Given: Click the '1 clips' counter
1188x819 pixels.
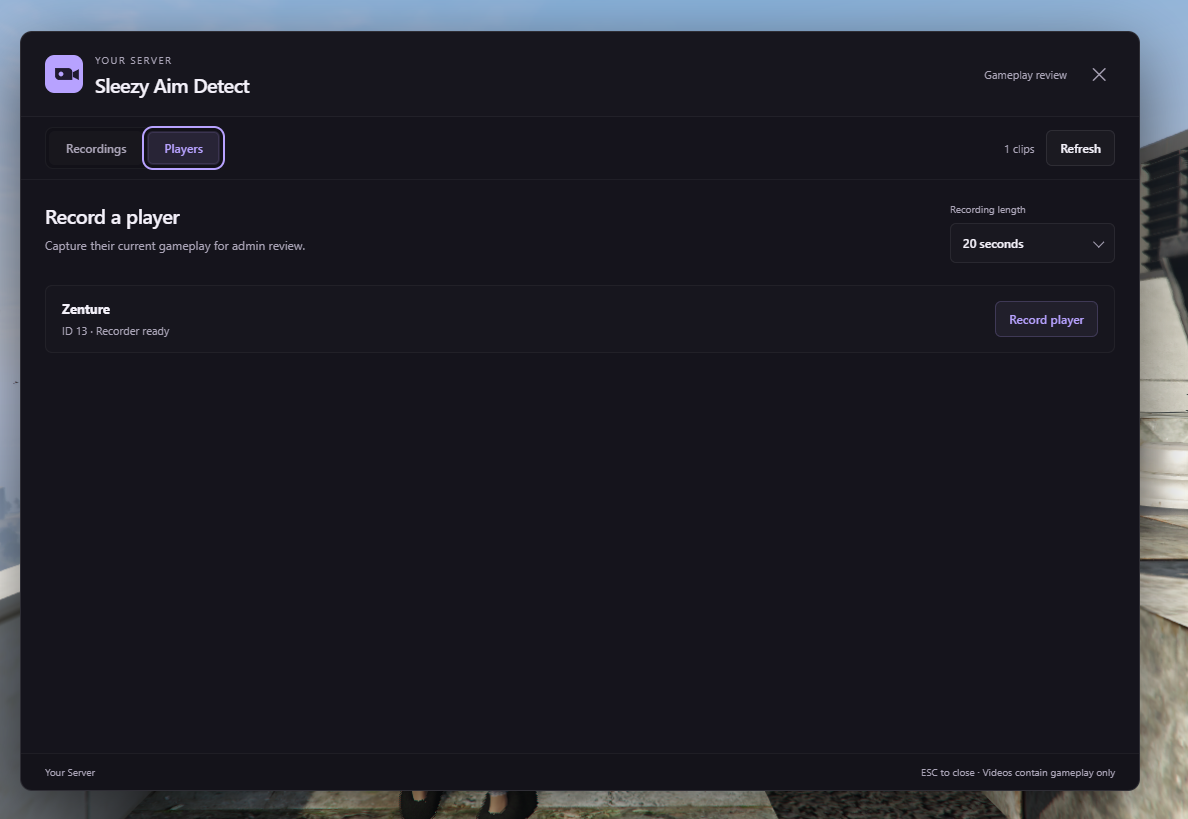Looking at the screenshot, I should coord(1019,149).
